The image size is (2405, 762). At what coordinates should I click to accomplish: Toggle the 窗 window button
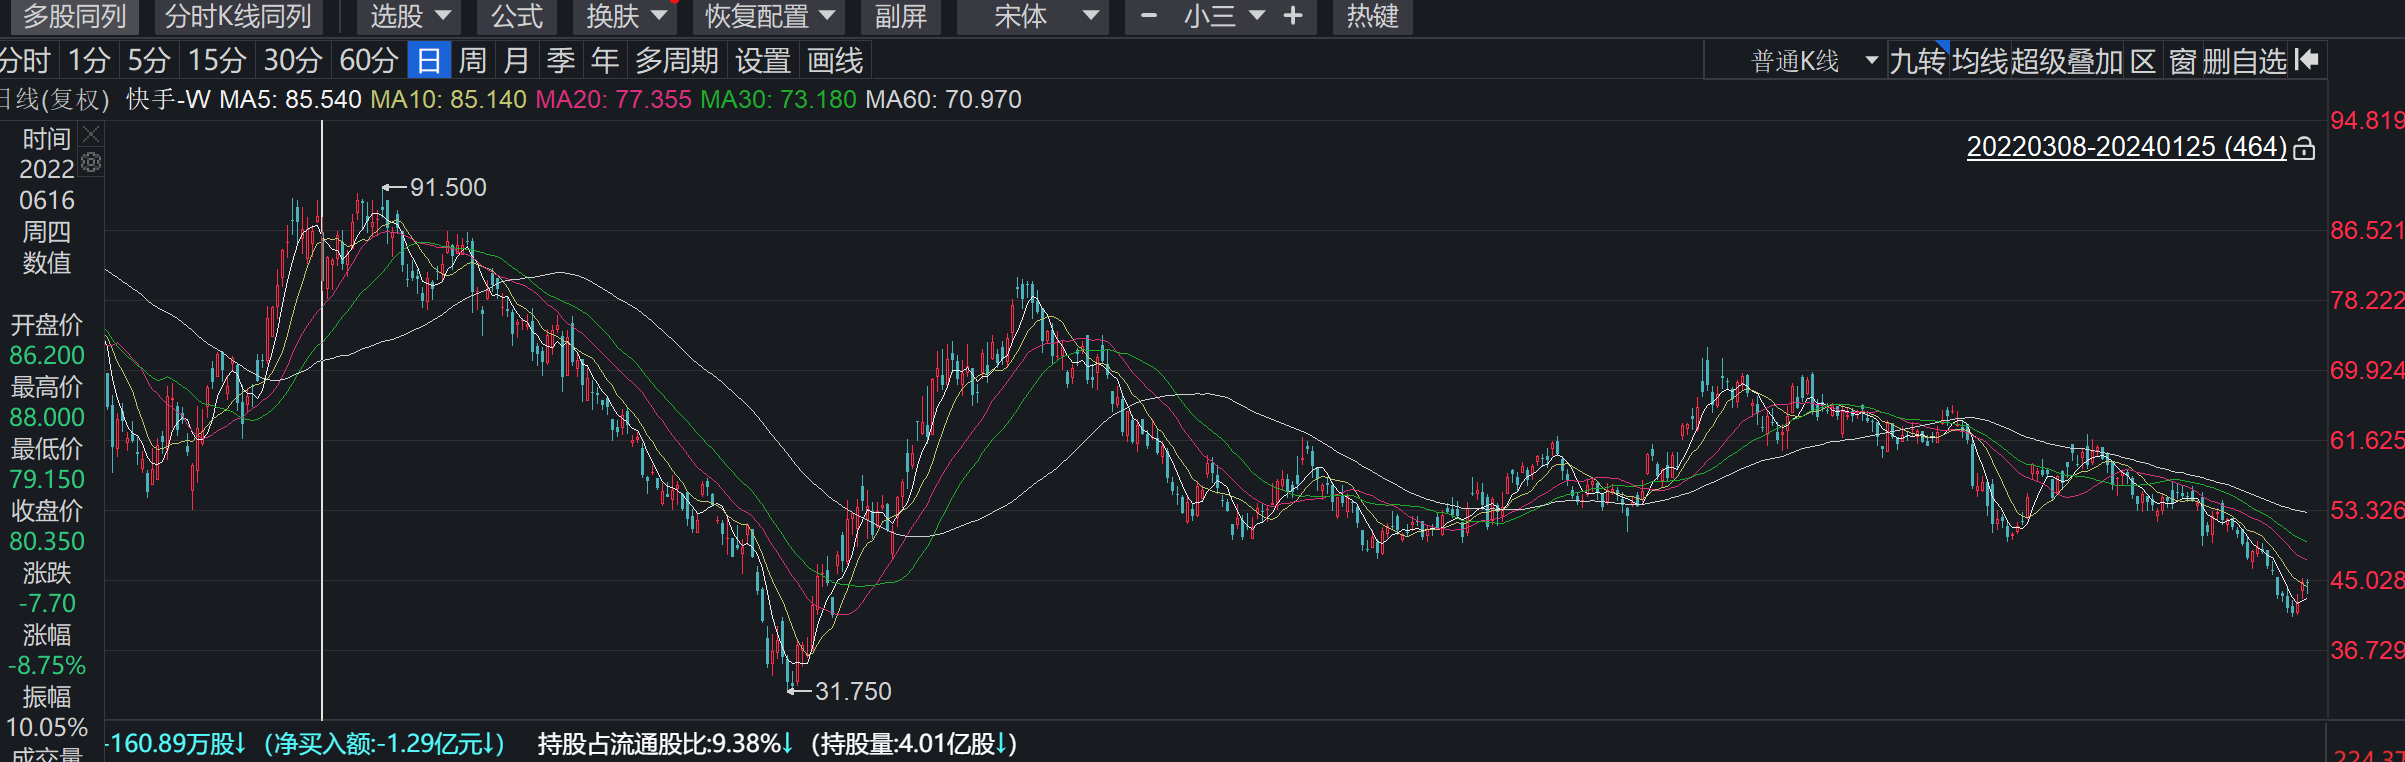pos(2182,61)
